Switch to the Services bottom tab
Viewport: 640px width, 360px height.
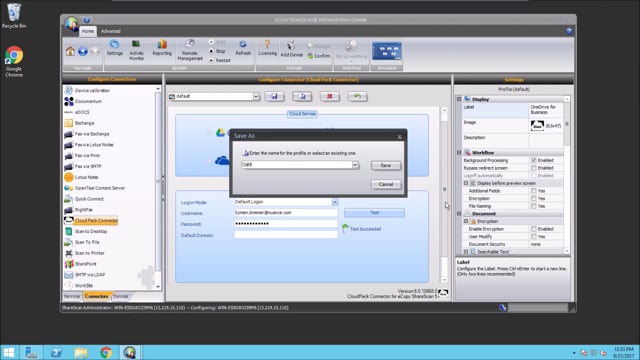click(x=72, y=296)
